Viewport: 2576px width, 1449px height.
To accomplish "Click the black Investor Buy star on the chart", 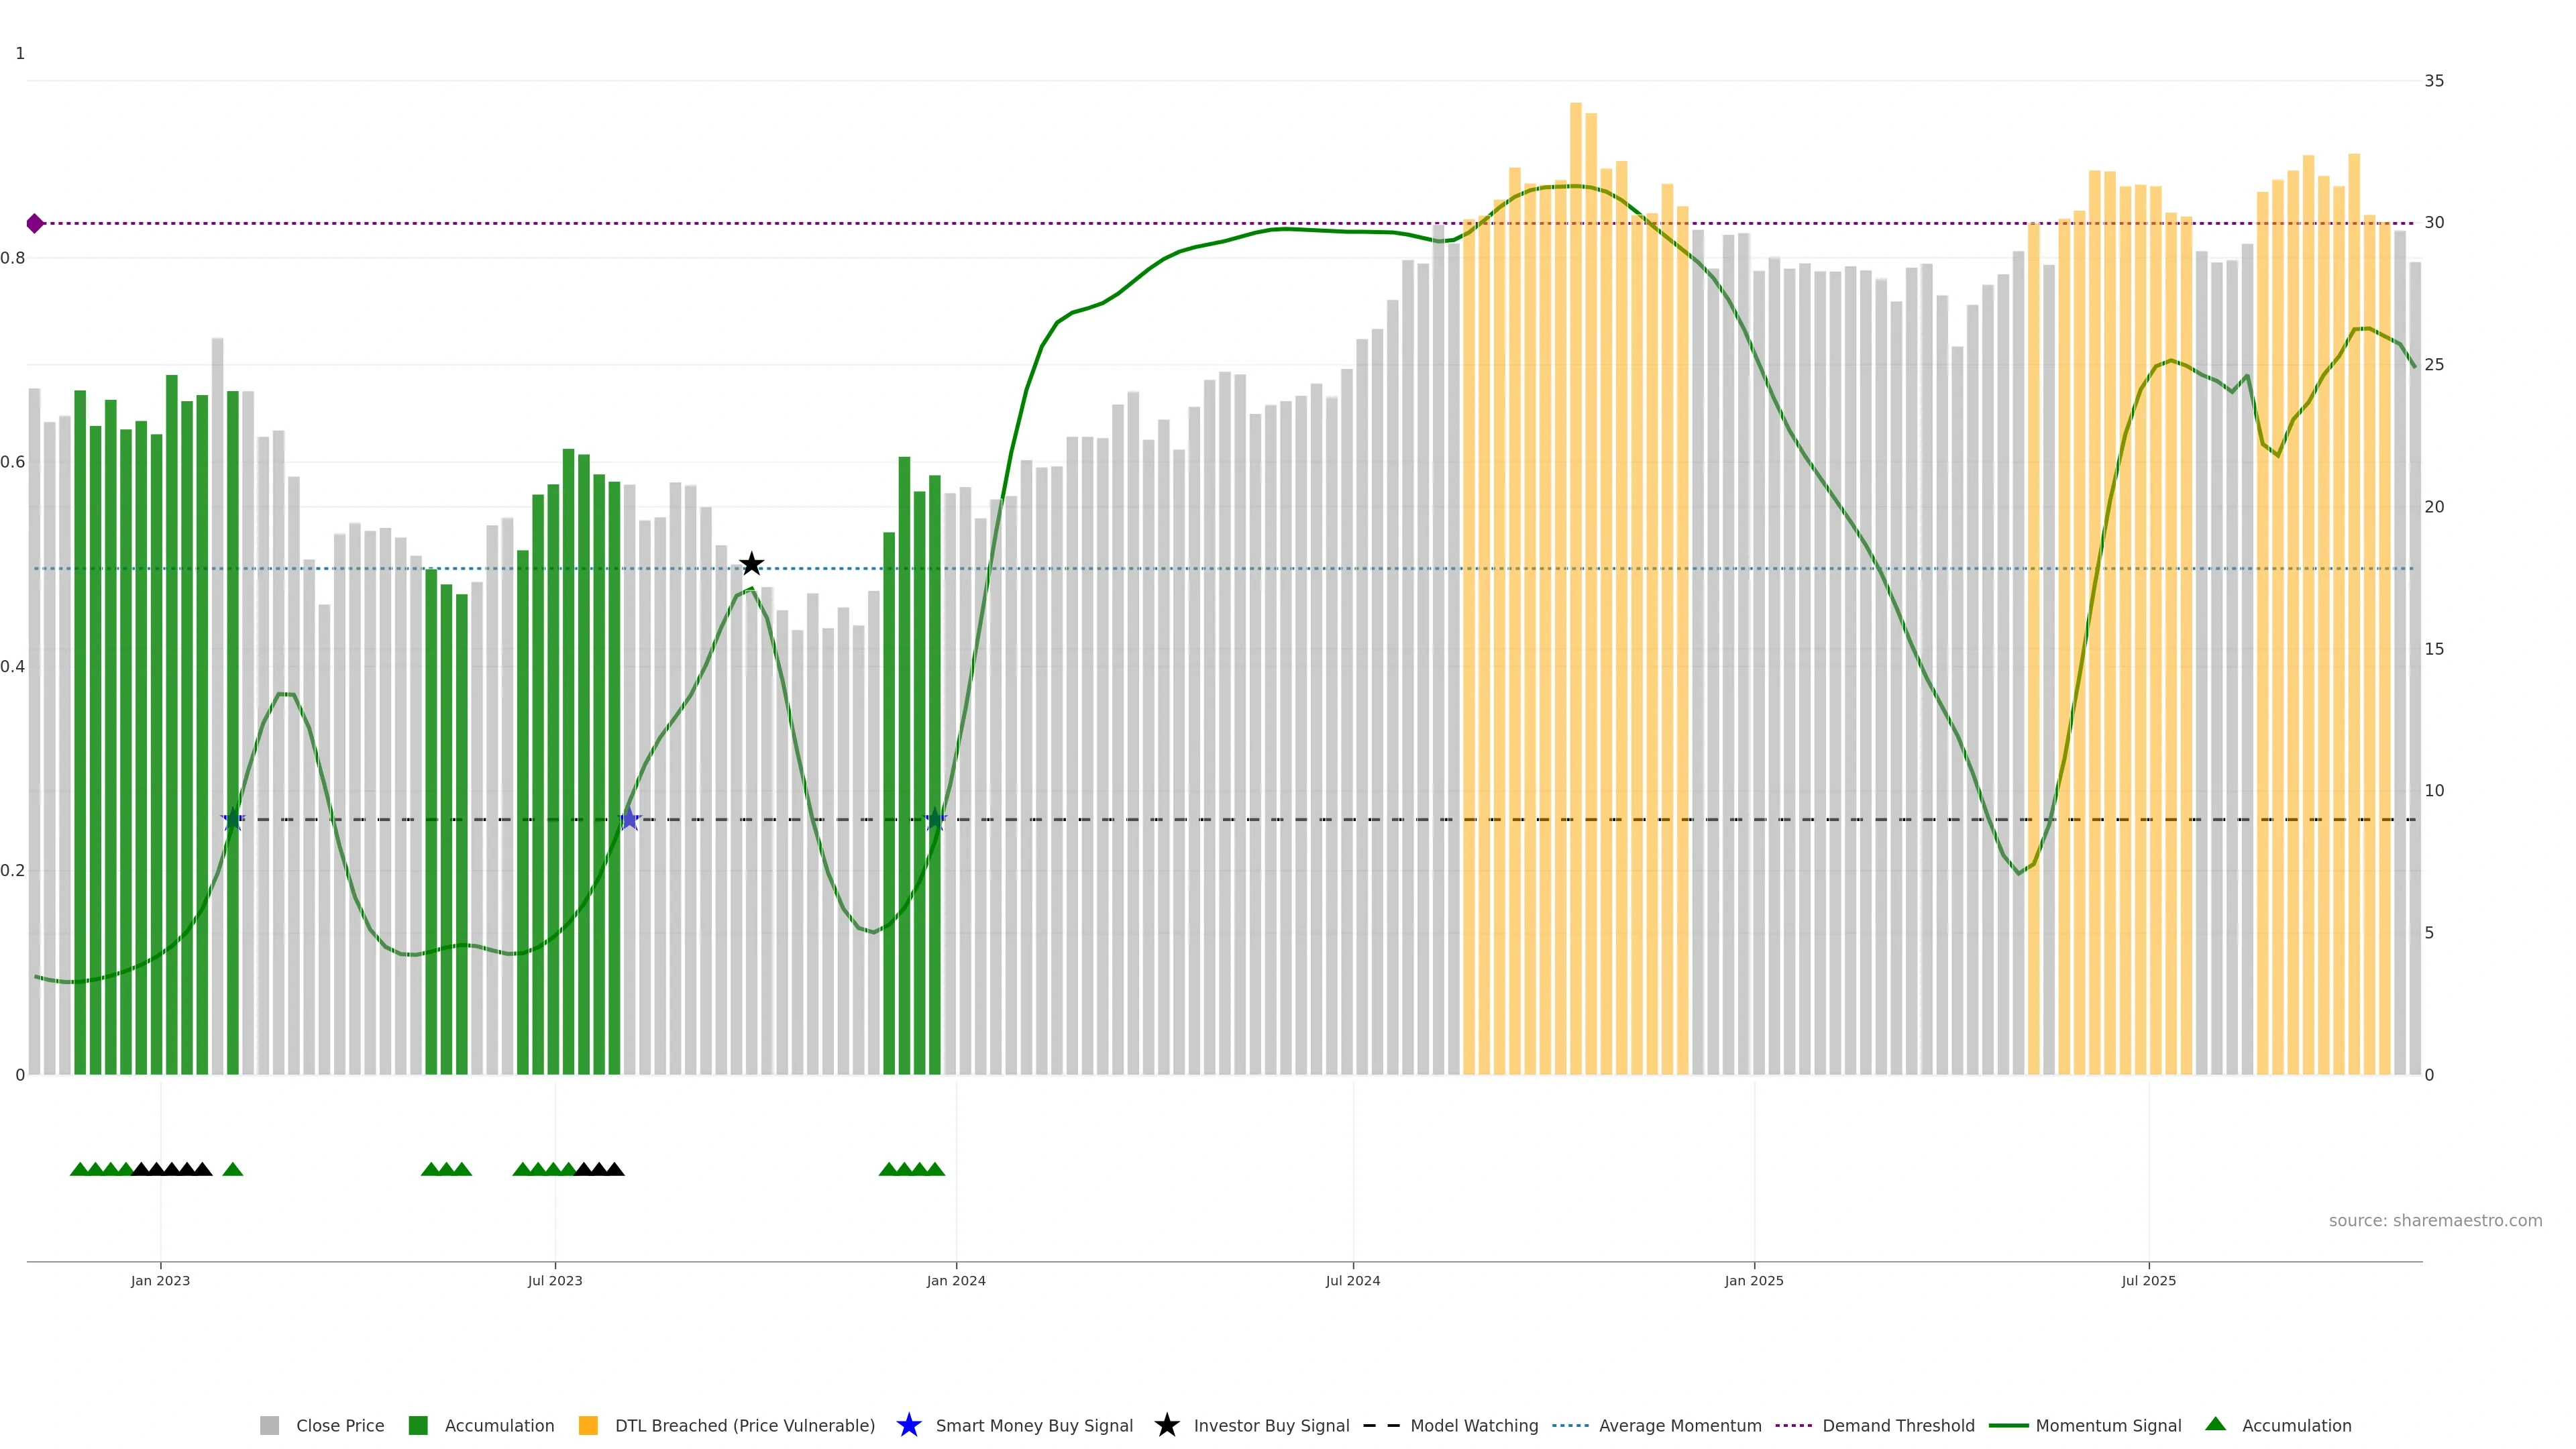I will [x=751, y=564].
